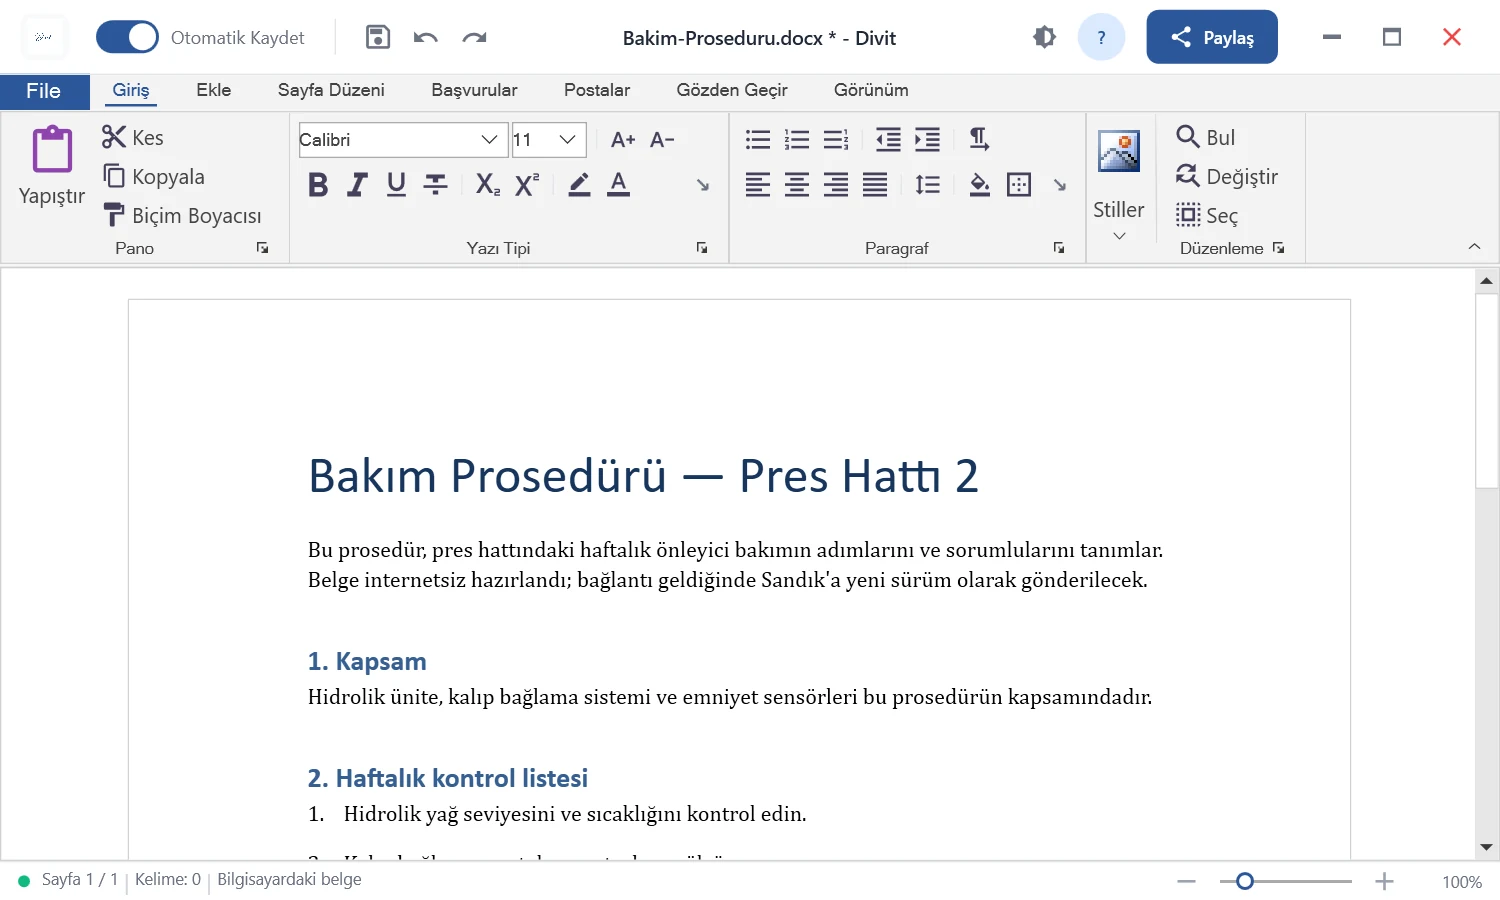The image size is (1500, 900).
Task: Justify the paragraph text
Action: (x=875, y=184)
